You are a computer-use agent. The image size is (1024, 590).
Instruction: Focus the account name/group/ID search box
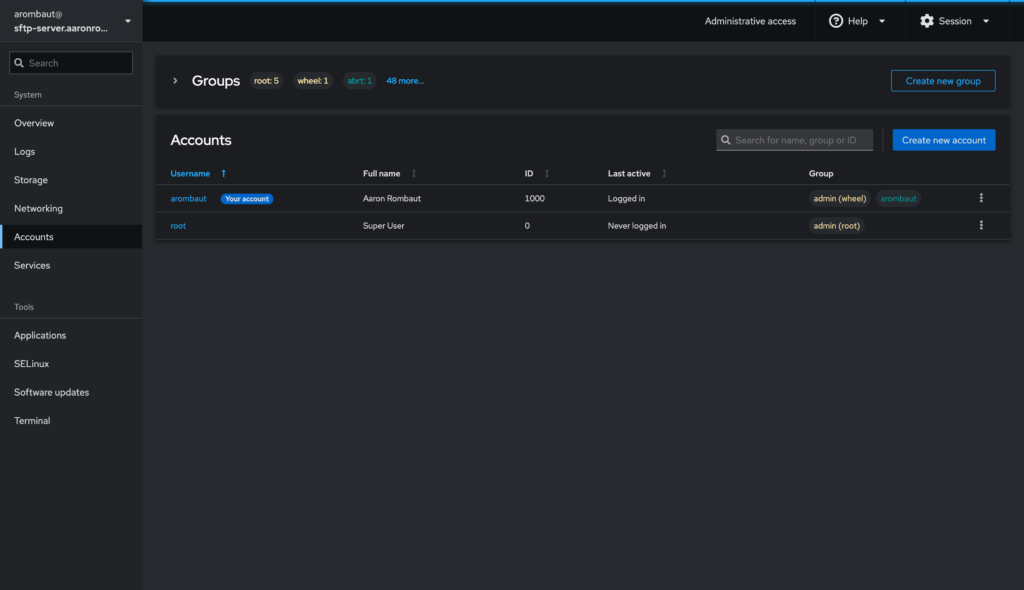800,140
